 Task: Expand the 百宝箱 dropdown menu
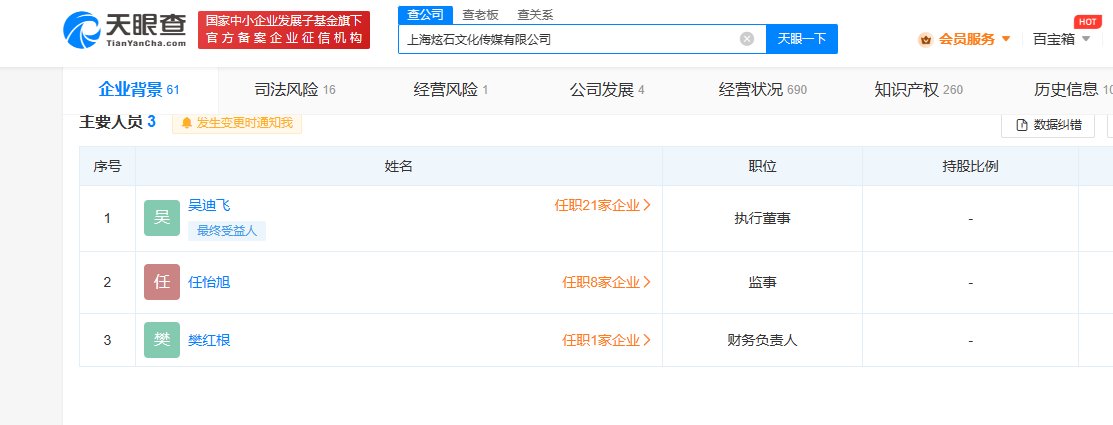pos(1086,39)
